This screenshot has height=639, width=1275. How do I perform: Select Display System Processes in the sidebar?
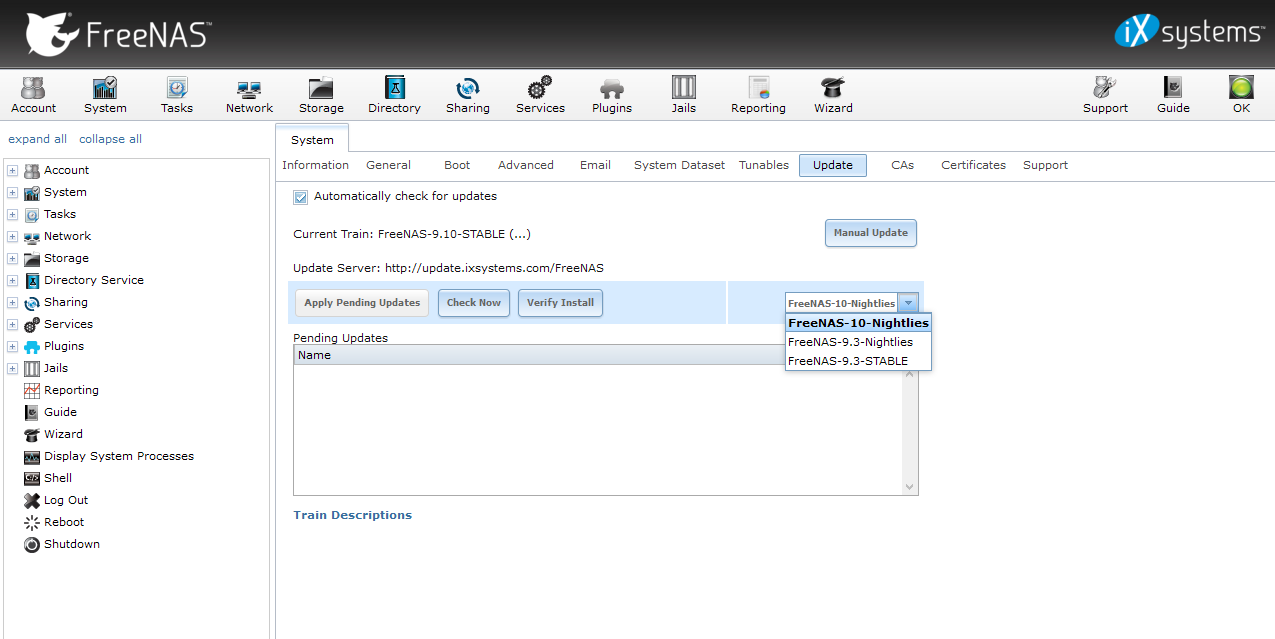pyautogui.click(x=119, y=456)
